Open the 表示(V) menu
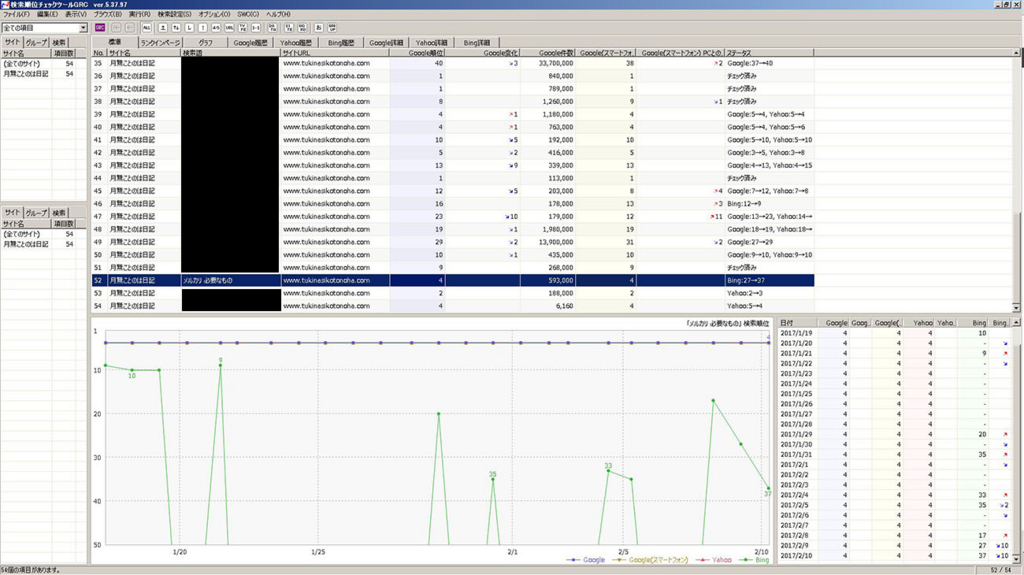Viewport: 1024px width, 575px height. pos(76,14)
